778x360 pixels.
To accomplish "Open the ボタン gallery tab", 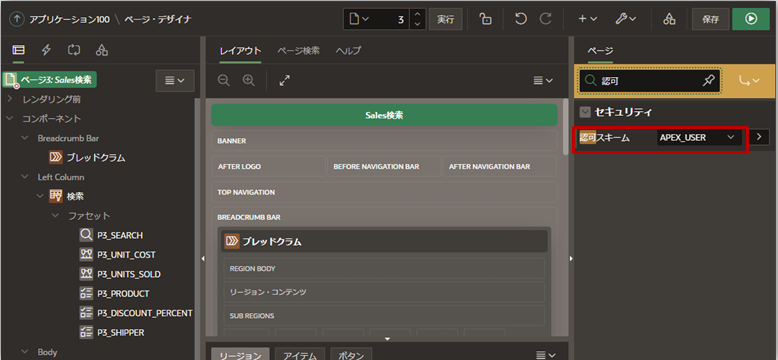I will click(351, 355).
